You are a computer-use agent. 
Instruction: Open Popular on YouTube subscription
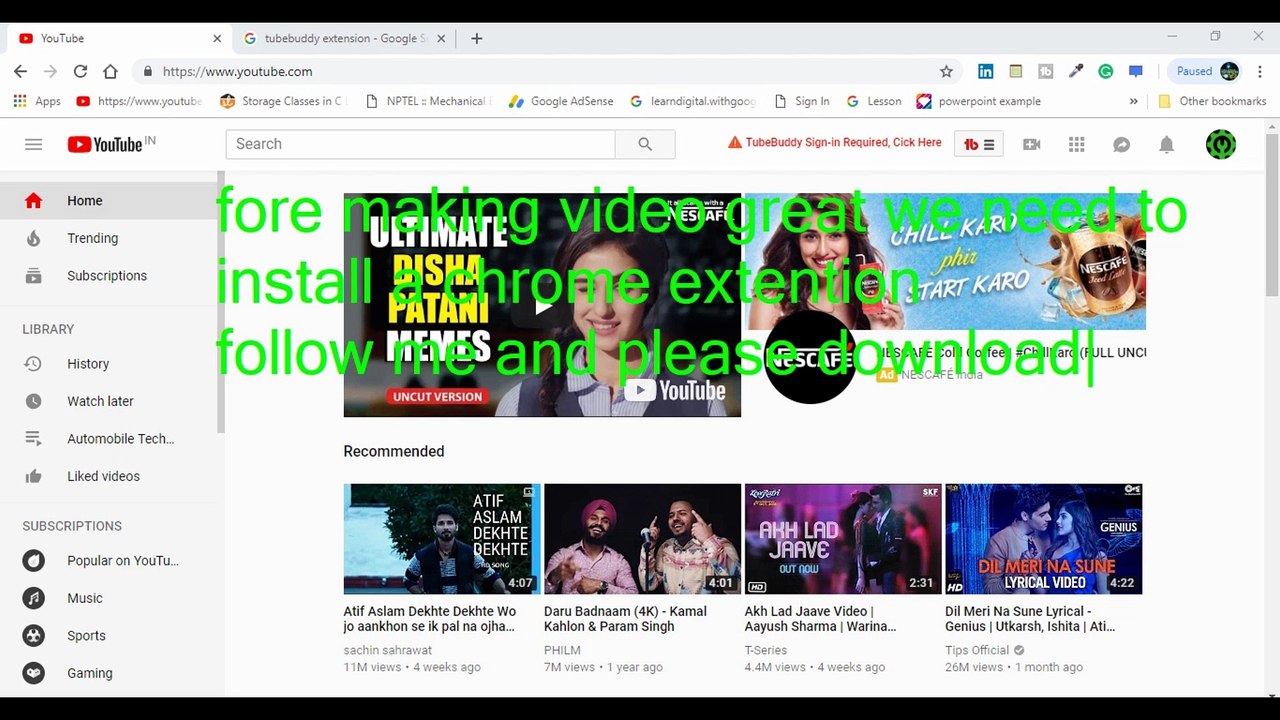pyautogui.click(x=108, y=561)
